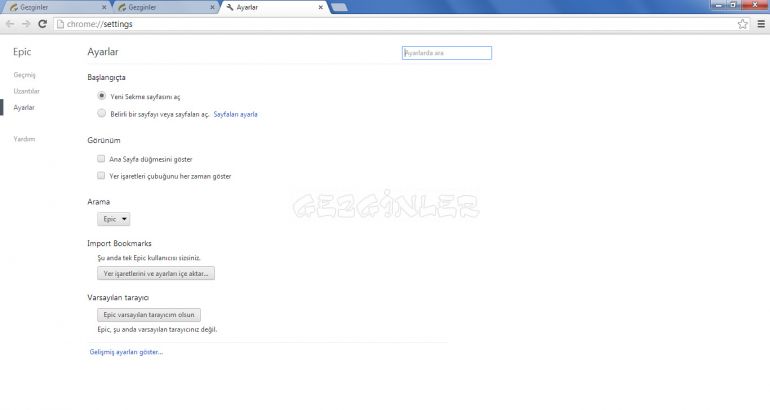Screen dimensions: 770x410
Task: Open the Epic search engine dropdown
Action: pyautogui.click(x=113, y=219)
